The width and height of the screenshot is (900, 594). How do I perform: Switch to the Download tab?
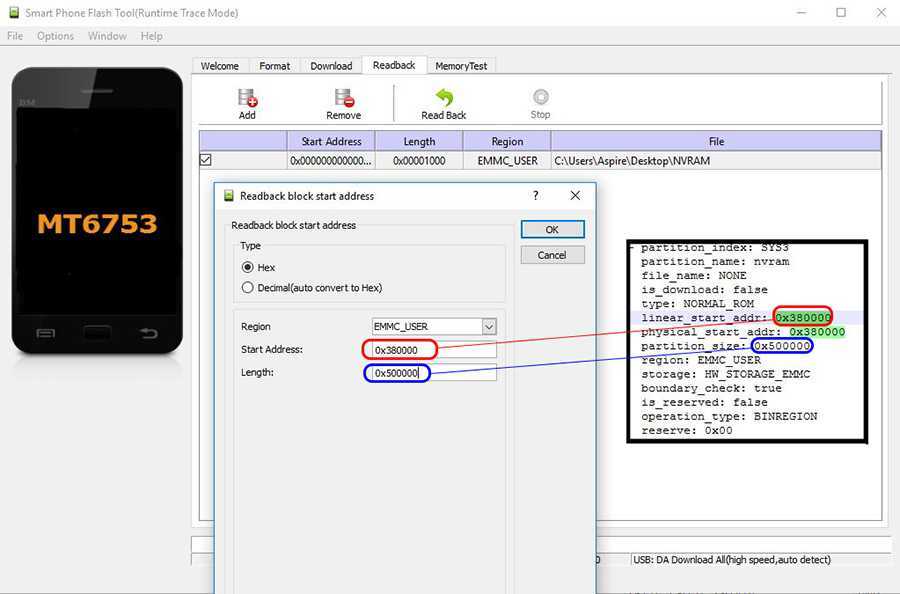[x=331, y=66]
